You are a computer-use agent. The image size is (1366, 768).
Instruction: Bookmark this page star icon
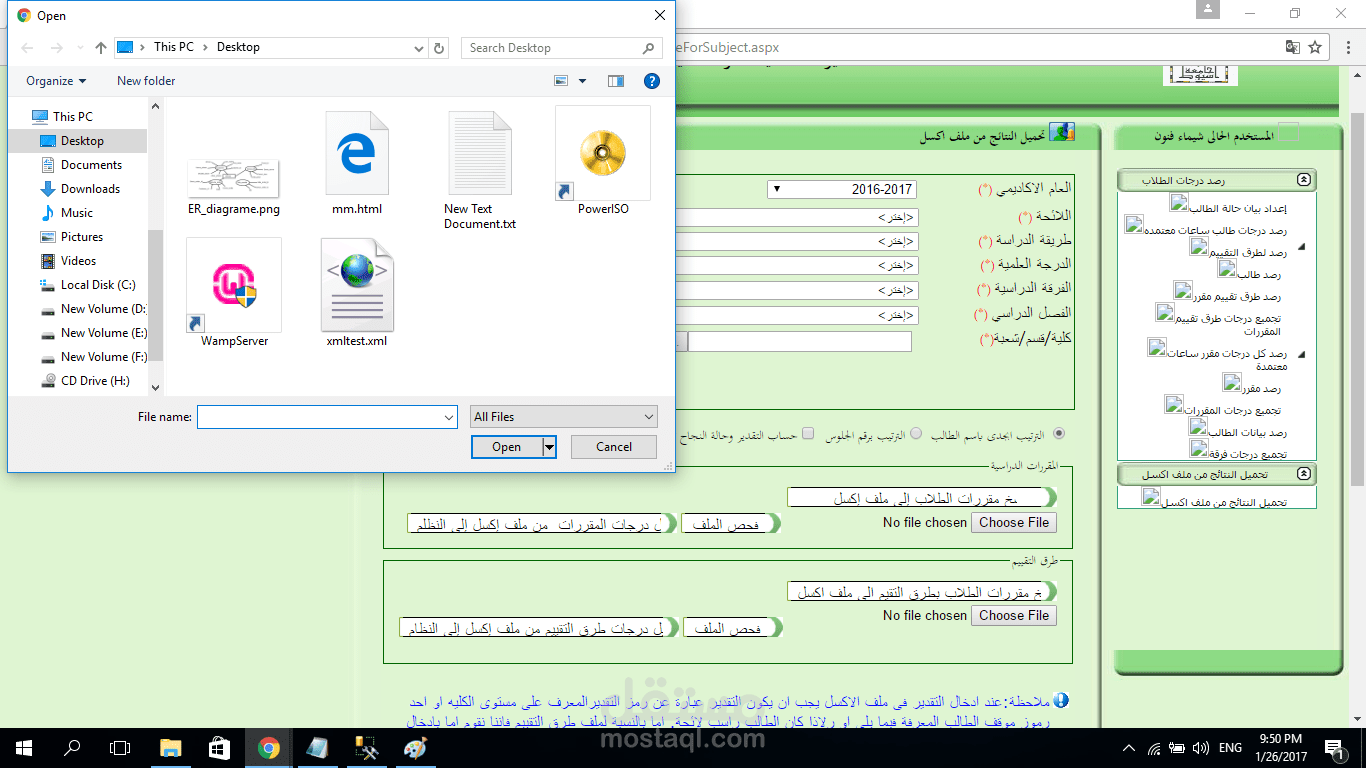1315,47
